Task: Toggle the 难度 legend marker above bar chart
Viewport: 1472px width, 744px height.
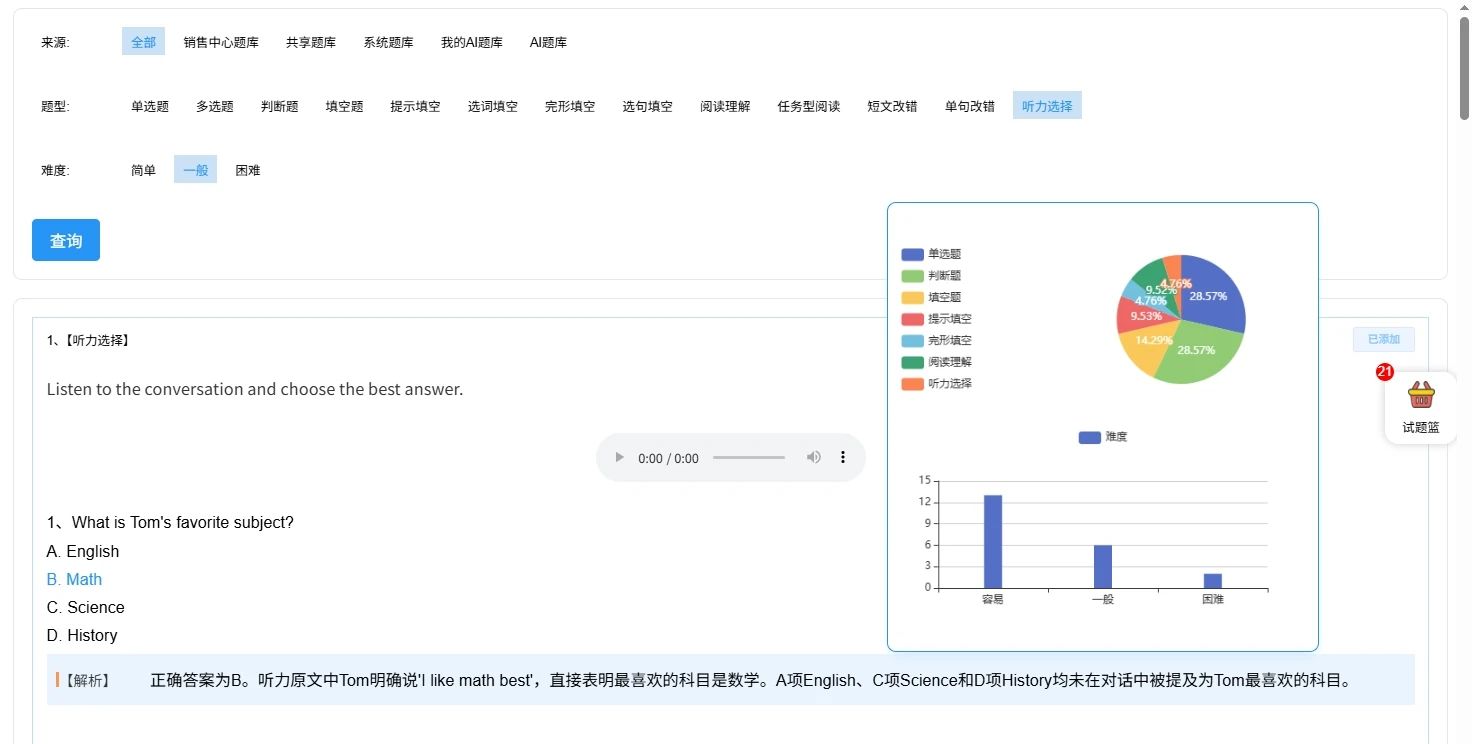Action: click(1090, 438)
